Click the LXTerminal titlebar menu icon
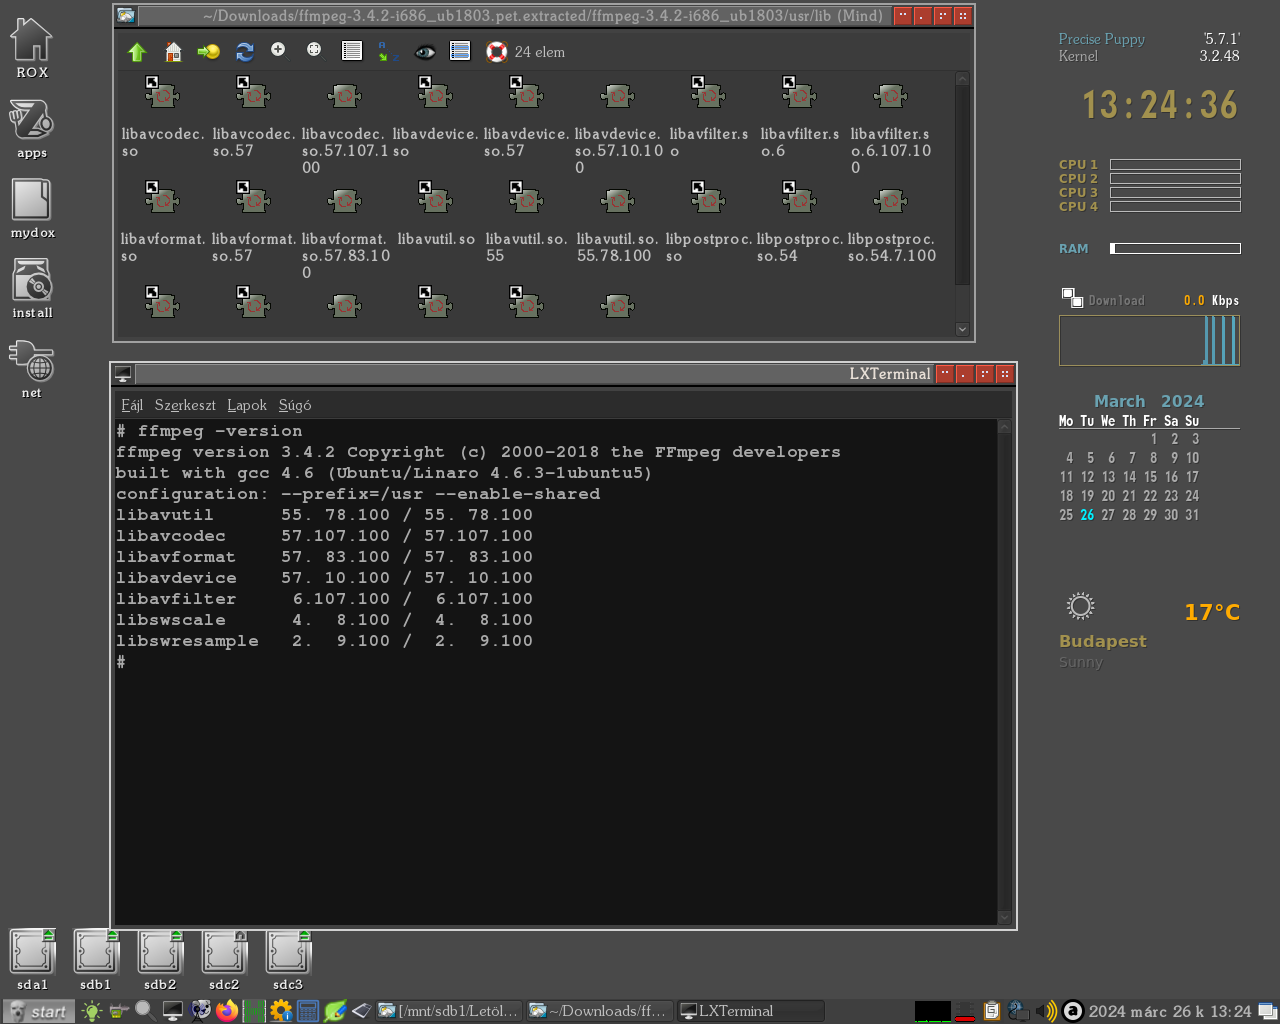 [123, 374]
